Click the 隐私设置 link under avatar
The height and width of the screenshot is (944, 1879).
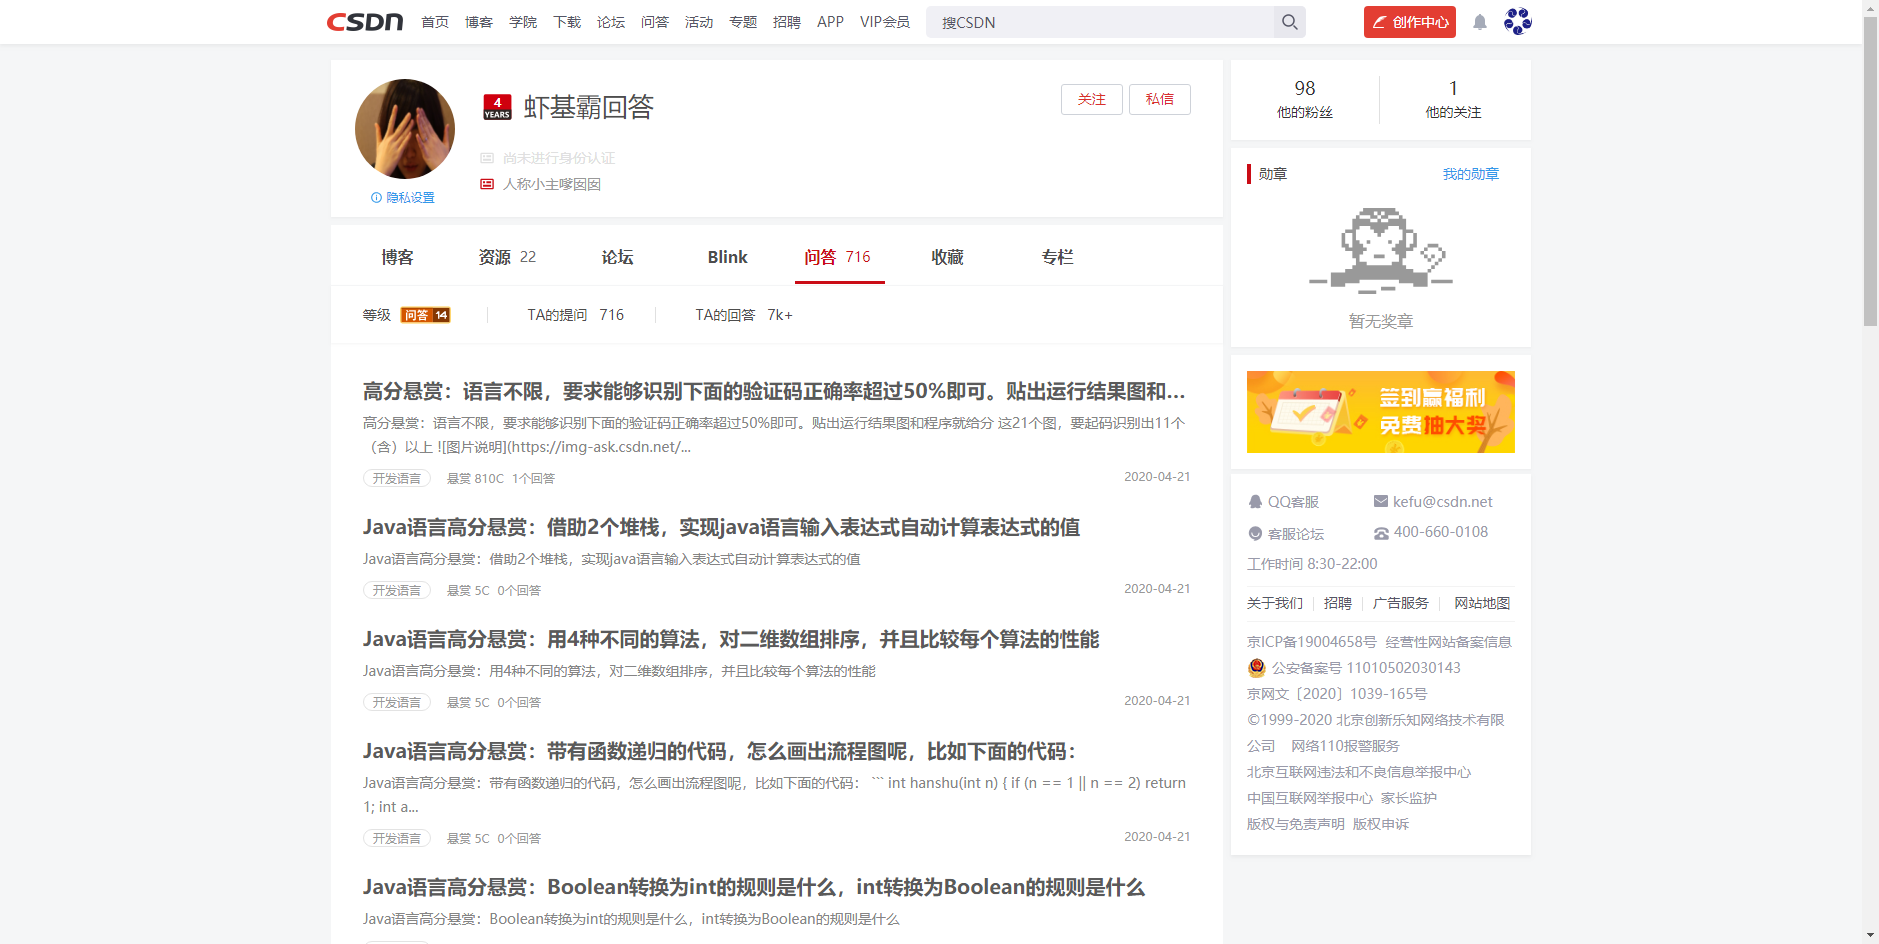click(403, 198)
